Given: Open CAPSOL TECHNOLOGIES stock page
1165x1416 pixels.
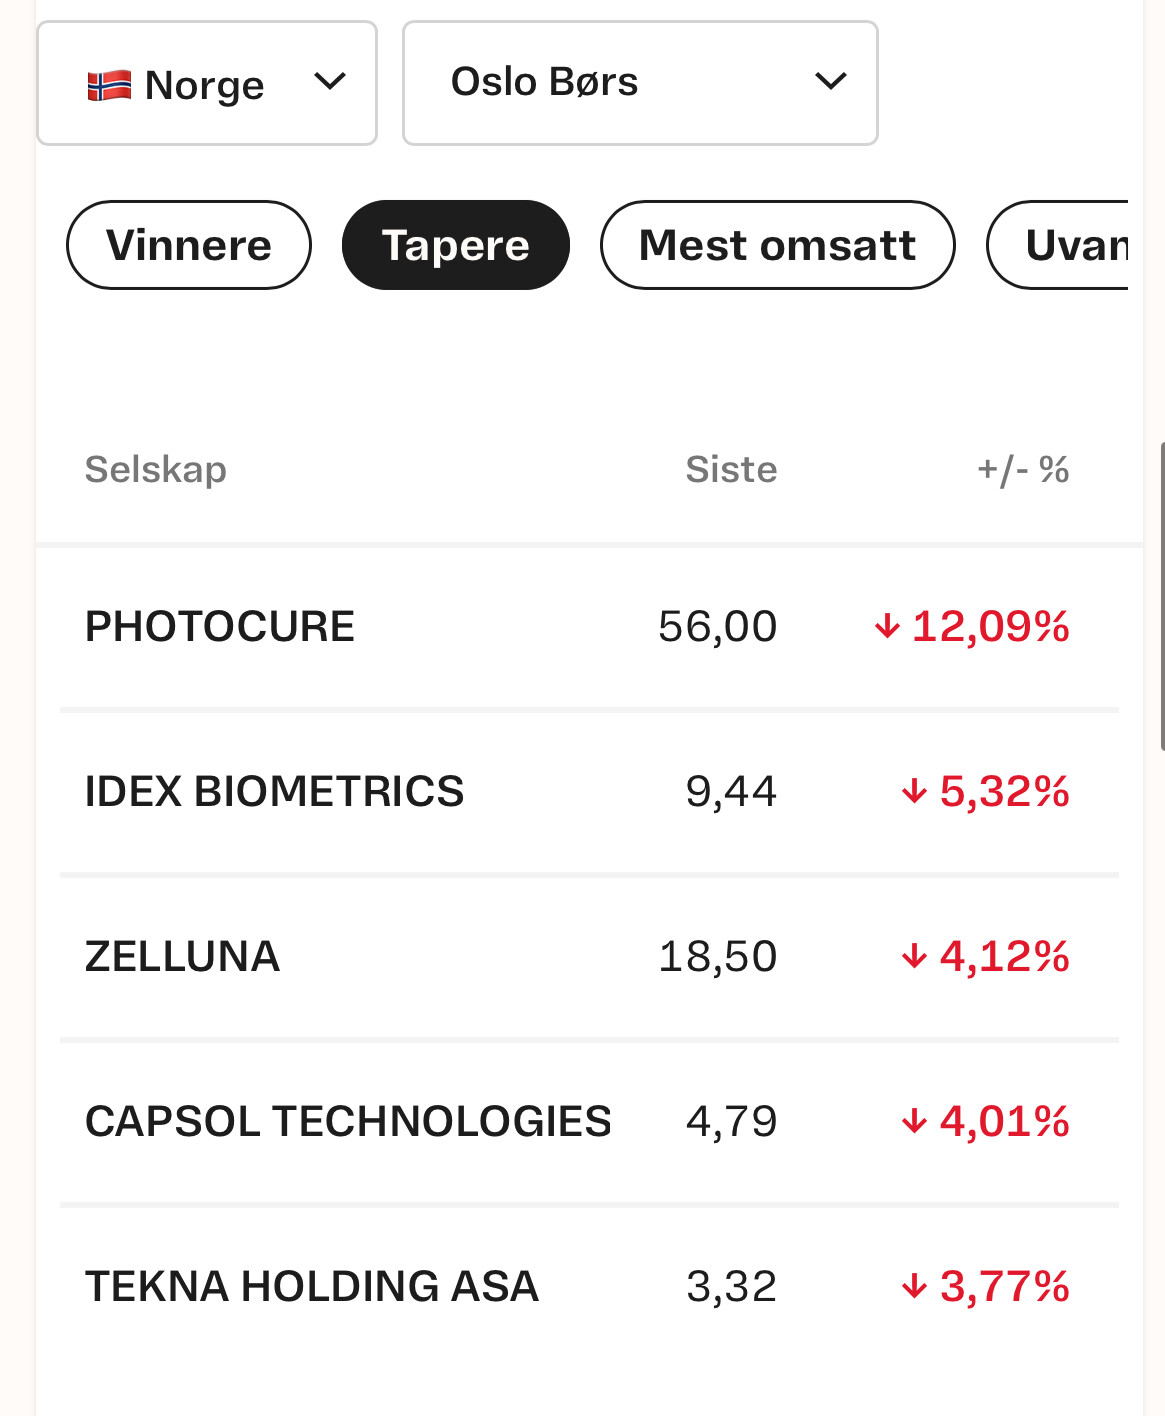Looking at the screenshot, I should point(348,1121).
